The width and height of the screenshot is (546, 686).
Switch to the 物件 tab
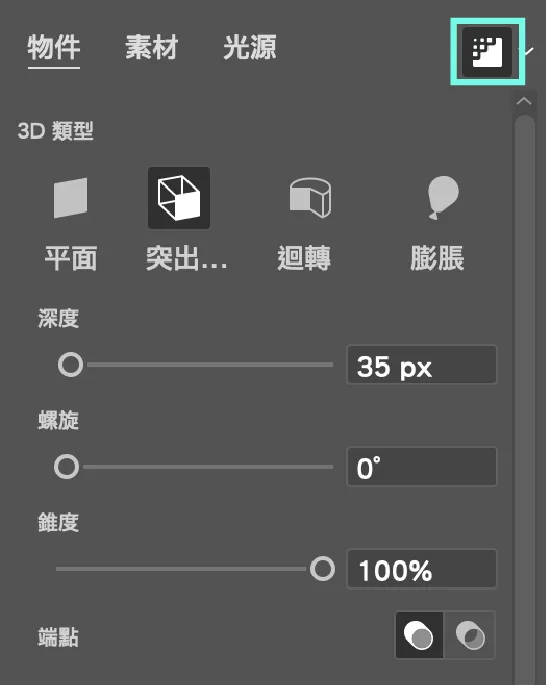pos(54,47)
